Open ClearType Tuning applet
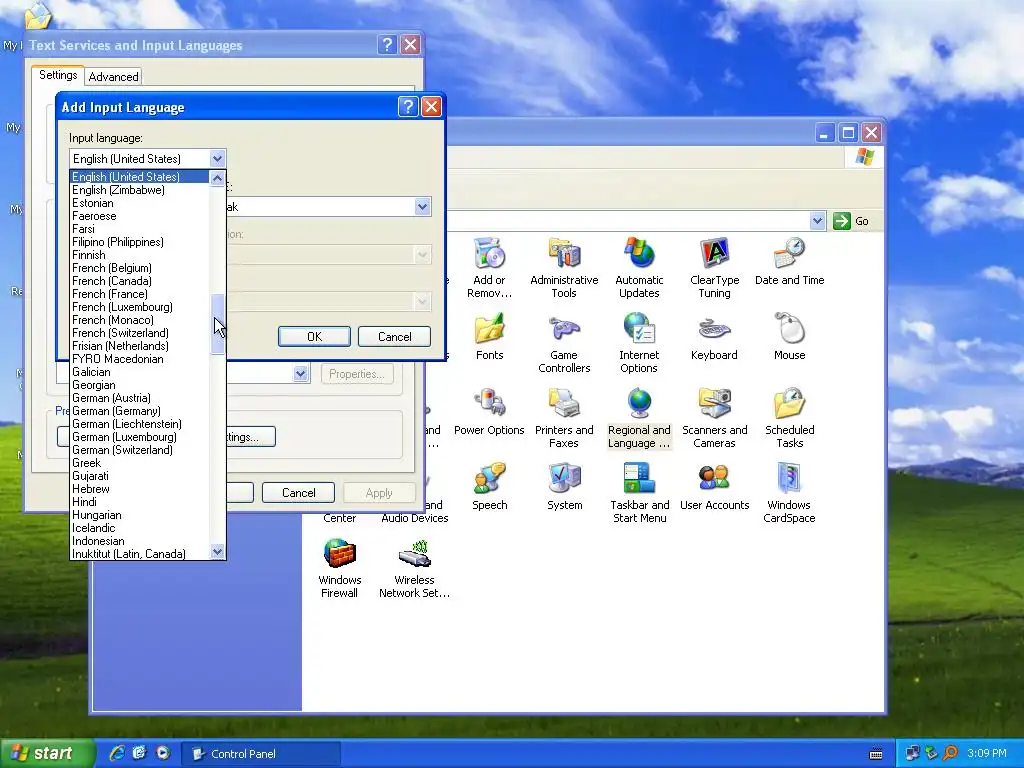 (x=714, y=268)
